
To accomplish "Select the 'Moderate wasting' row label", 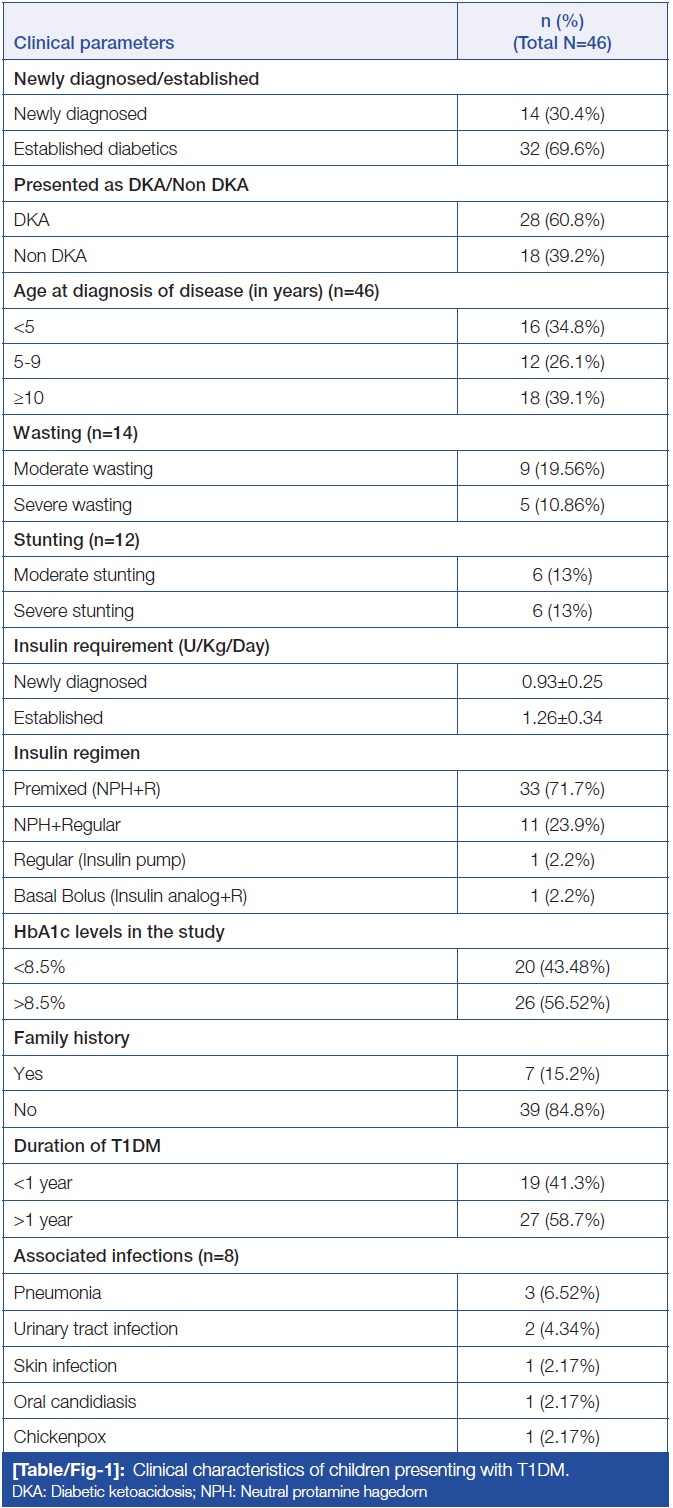I will [83, 469].
